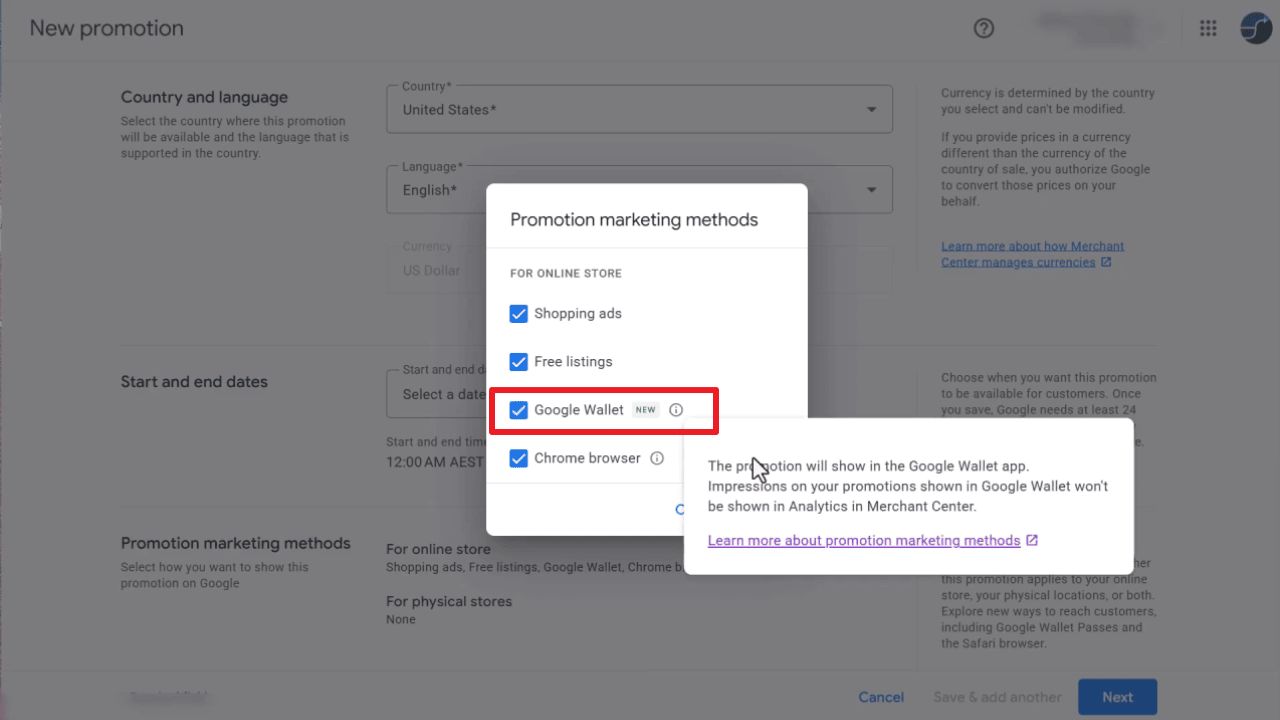The height and width of the screenshot is (720, 1280).
Task: Disable the Google Wallet checkbox
Action: tap(518, 410)
